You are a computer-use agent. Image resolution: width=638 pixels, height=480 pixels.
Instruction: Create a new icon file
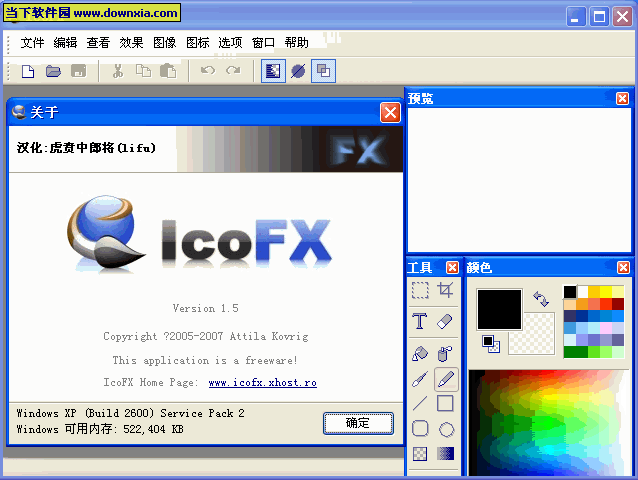point(28,72)
